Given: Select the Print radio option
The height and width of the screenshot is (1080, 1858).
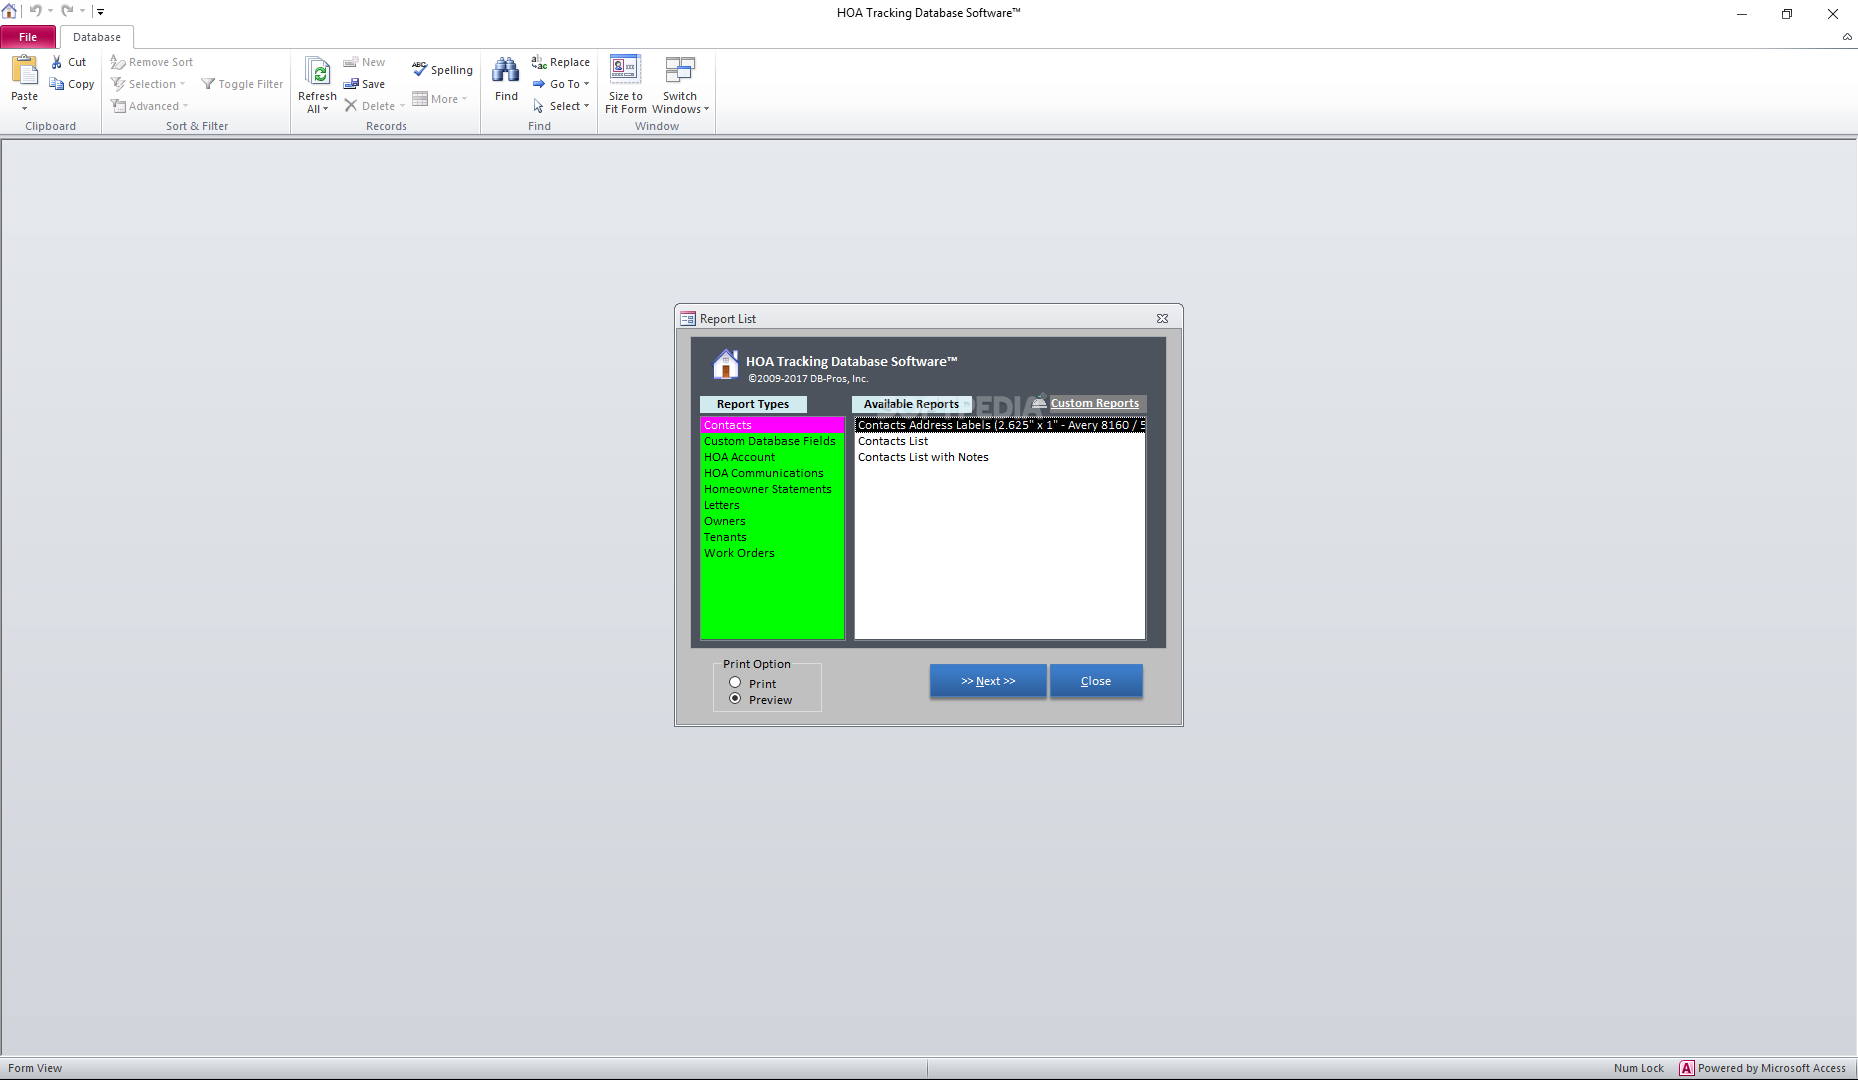Looking at the screenshot, I should pyautogui.click(x=735, y=683).
